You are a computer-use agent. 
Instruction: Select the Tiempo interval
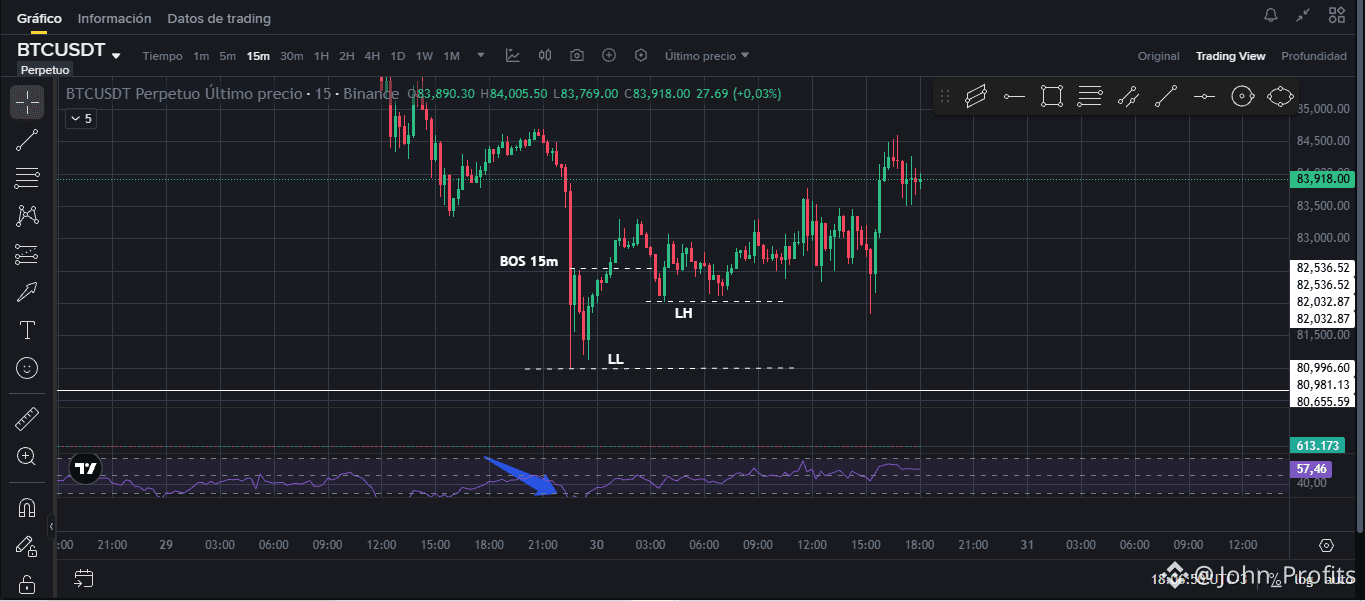[x=162, y=56]
